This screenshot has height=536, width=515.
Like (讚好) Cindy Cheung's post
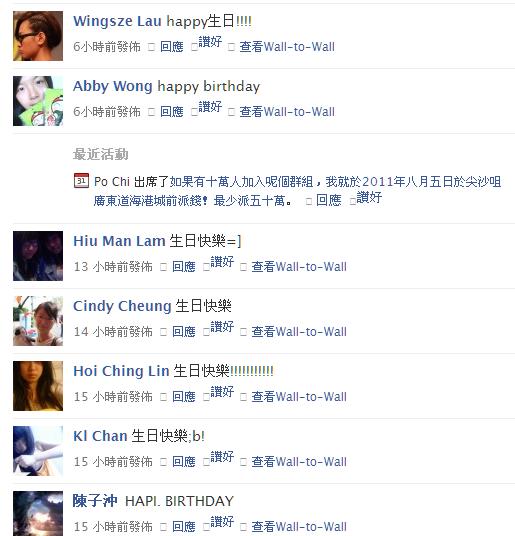pos(222,327)
